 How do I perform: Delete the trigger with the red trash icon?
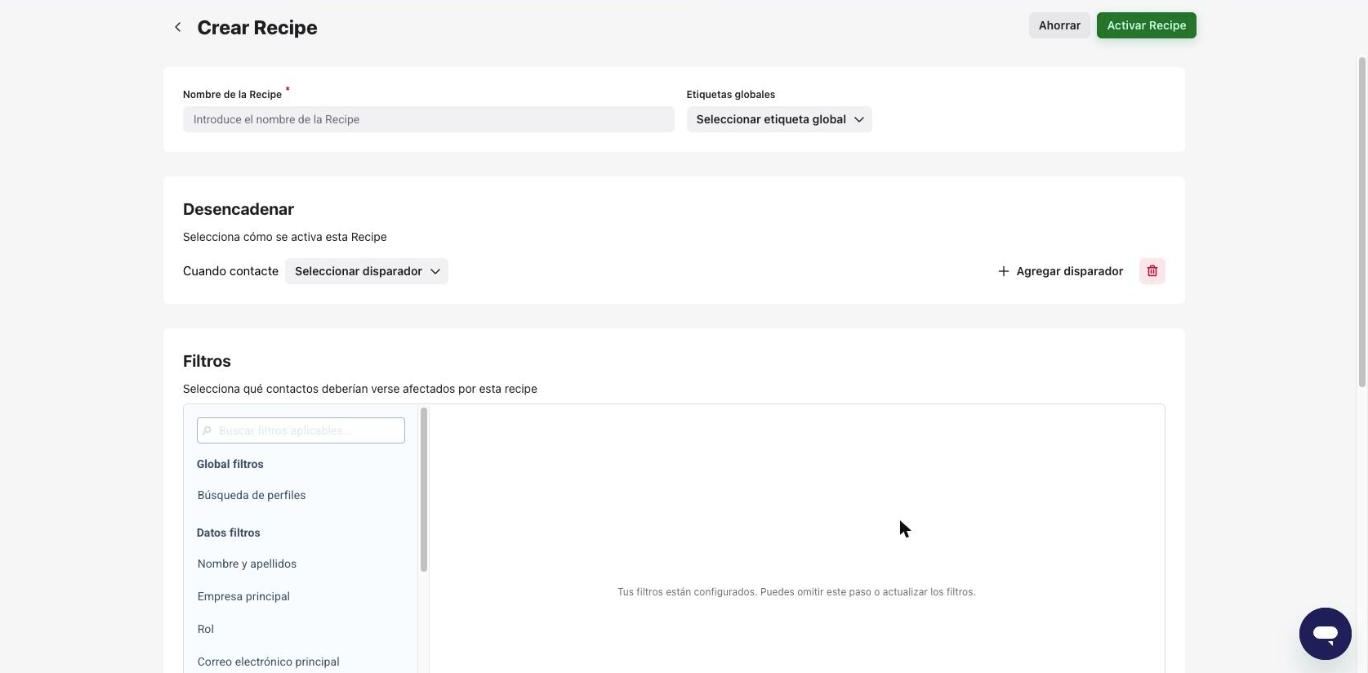tap(1152, 271)
